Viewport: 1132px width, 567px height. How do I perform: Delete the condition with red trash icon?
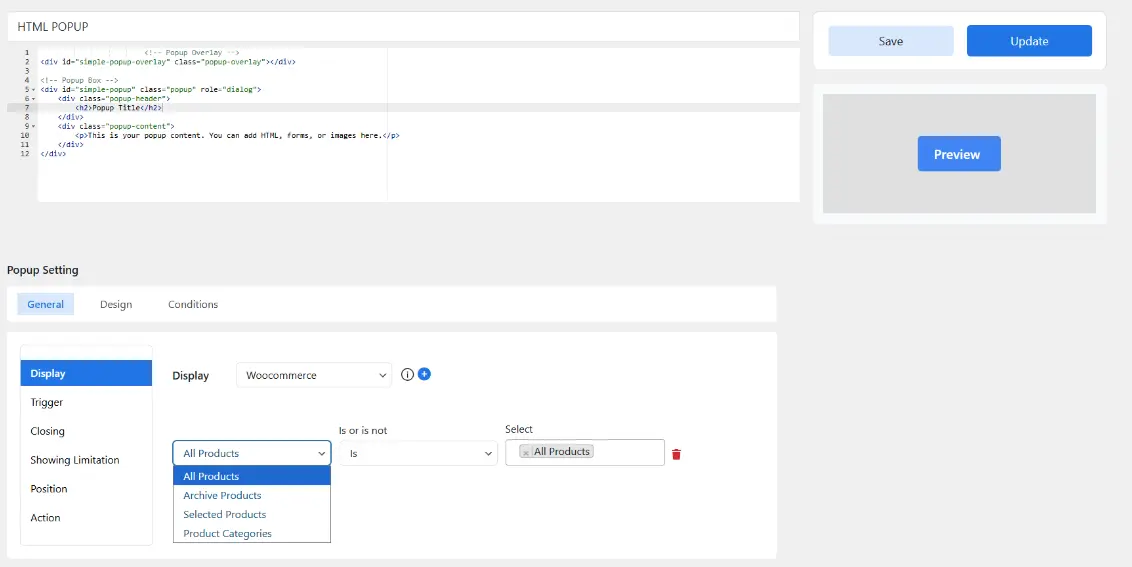[676, 454]
